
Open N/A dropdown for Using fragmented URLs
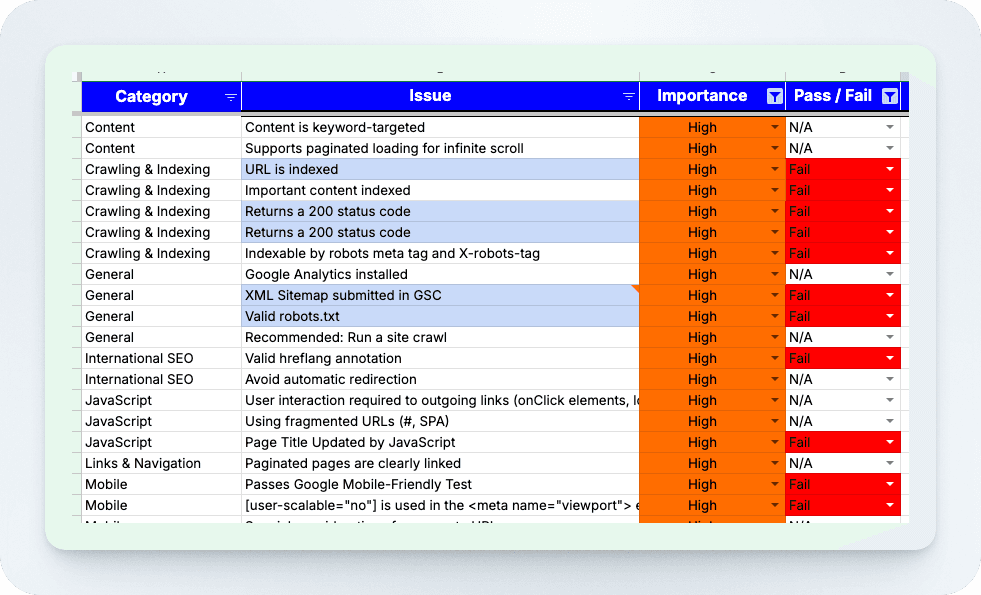(x=889, y=422)
